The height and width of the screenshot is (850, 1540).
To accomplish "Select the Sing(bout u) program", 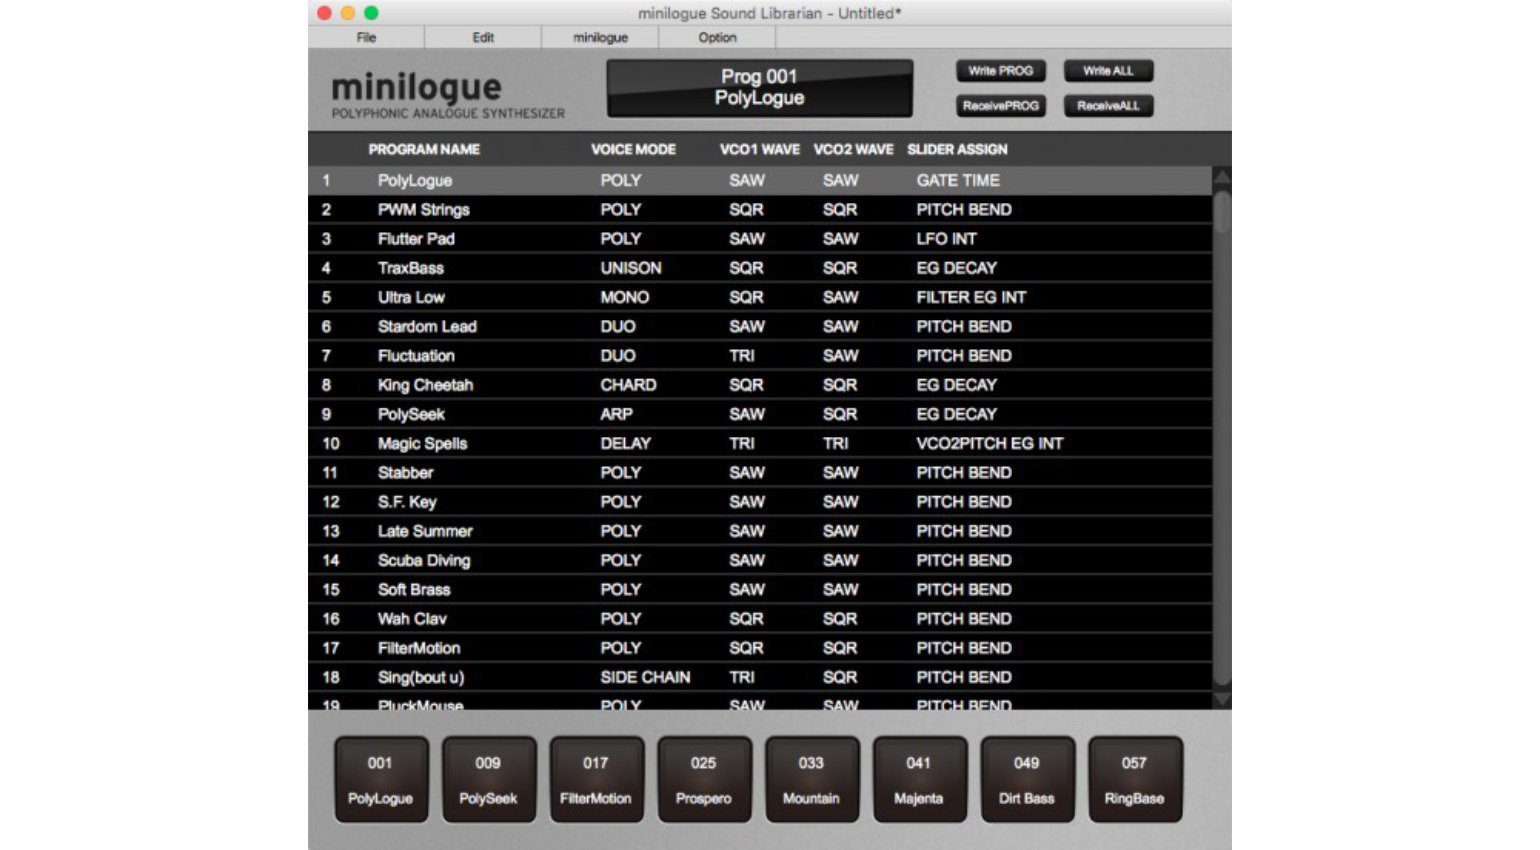I will [760, 677].
